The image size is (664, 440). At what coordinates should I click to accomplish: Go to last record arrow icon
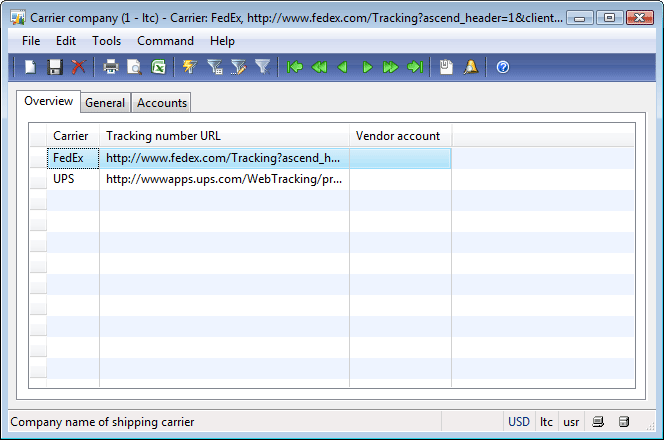pos(415,67)
